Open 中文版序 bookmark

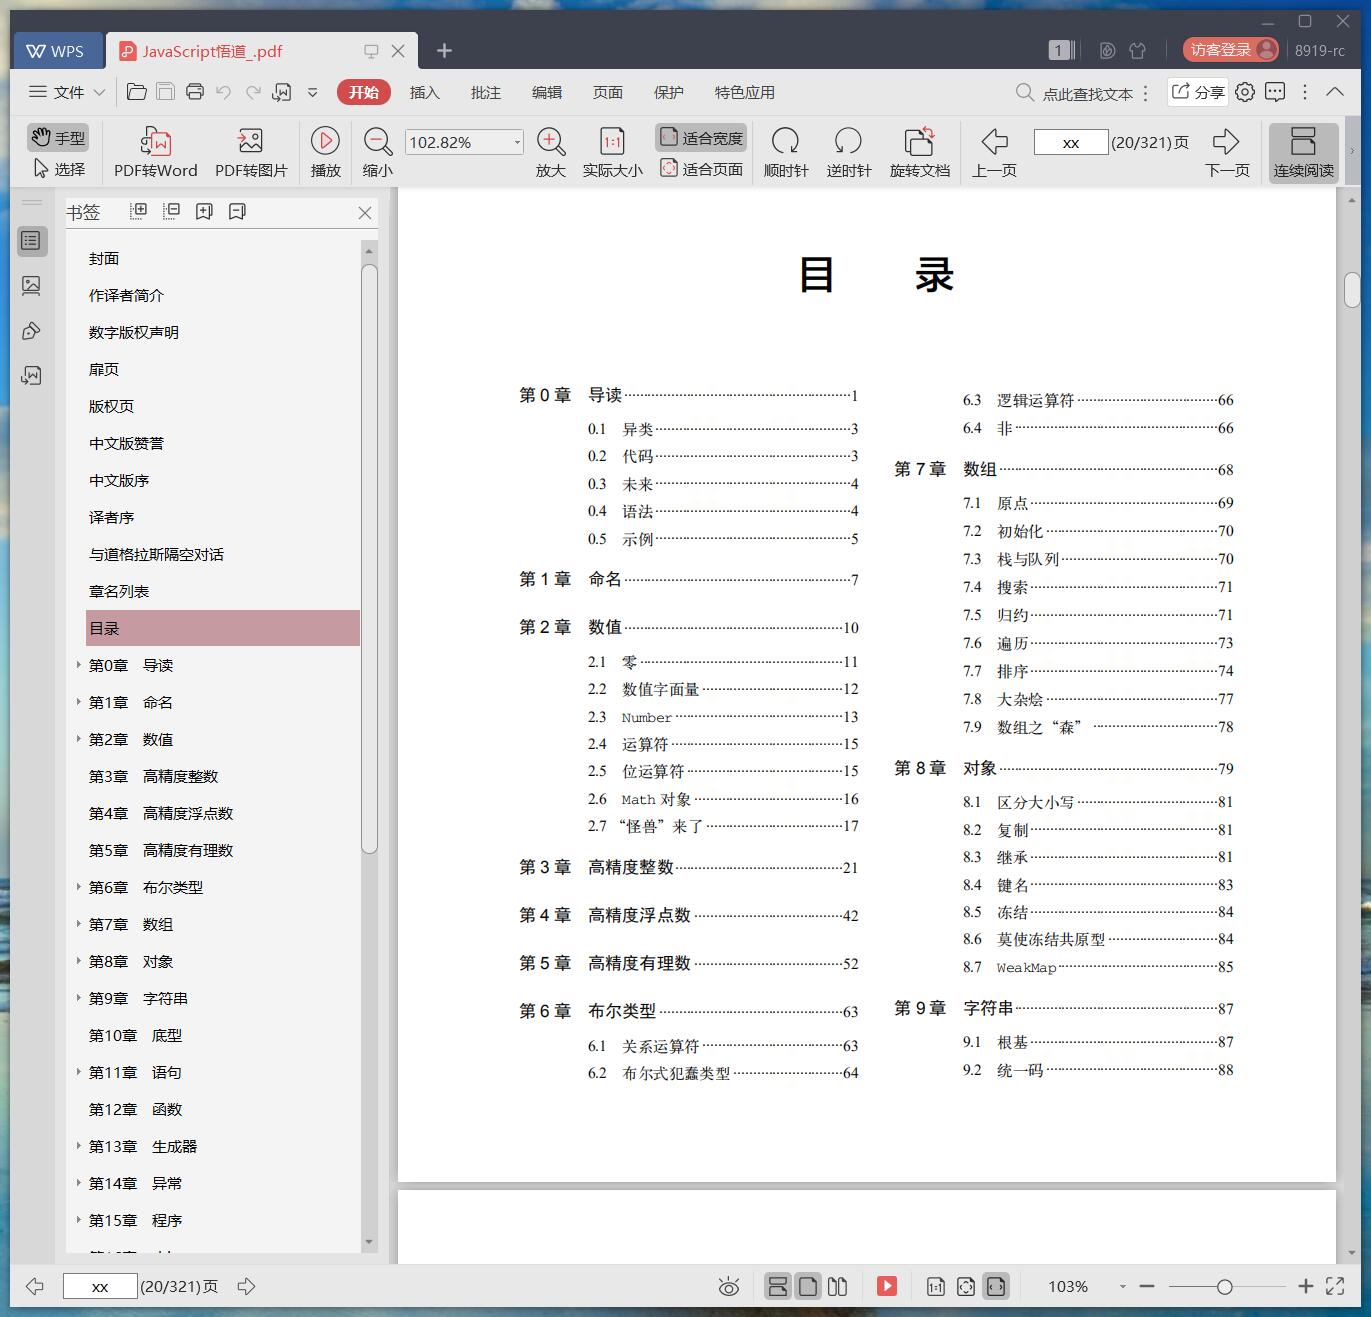pyautogui.click(x=119, y=480)
